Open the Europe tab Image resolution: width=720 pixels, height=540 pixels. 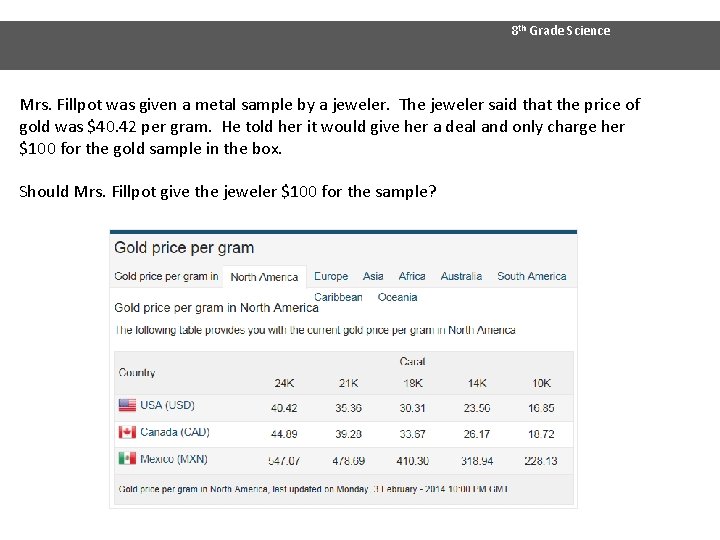point(331,276)
